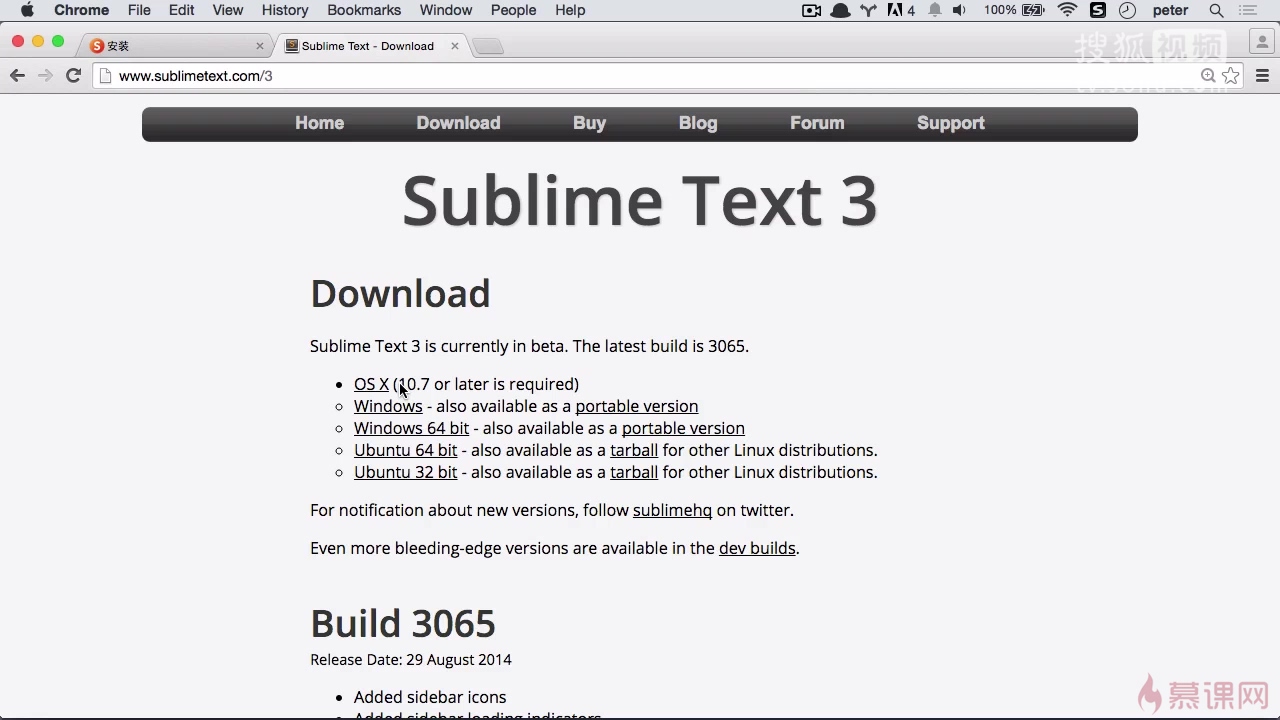Click the Sogou S icon in the menu bar

1097,10
